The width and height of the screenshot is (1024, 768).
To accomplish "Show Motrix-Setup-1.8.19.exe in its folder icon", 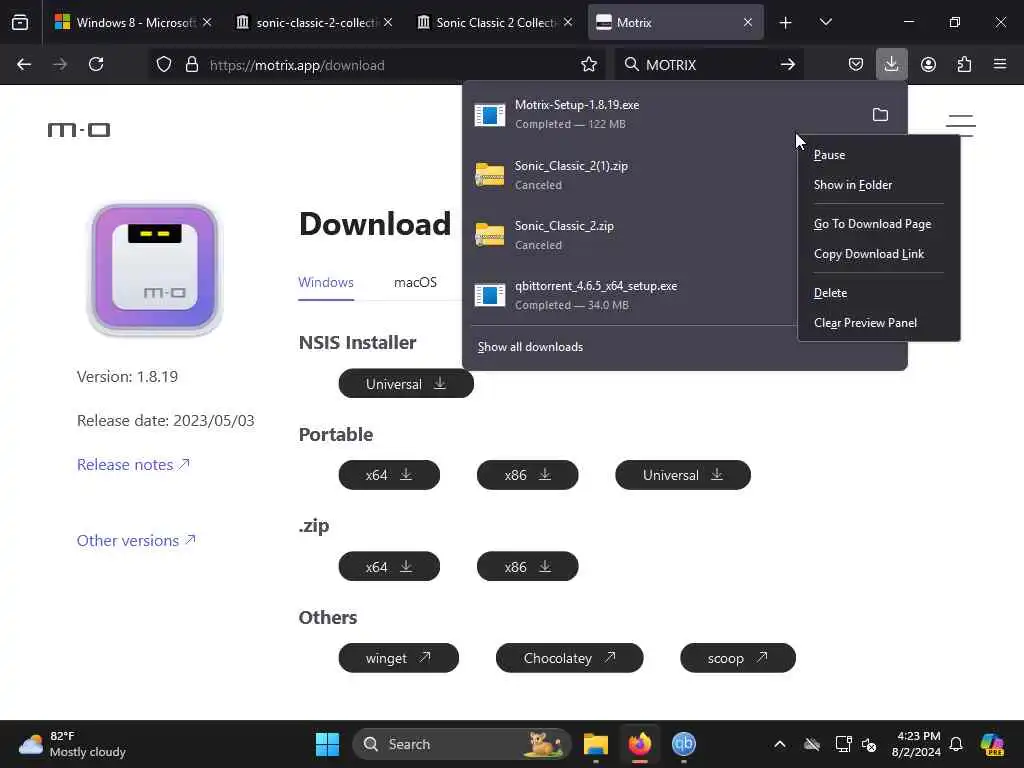I will (880, 115).
